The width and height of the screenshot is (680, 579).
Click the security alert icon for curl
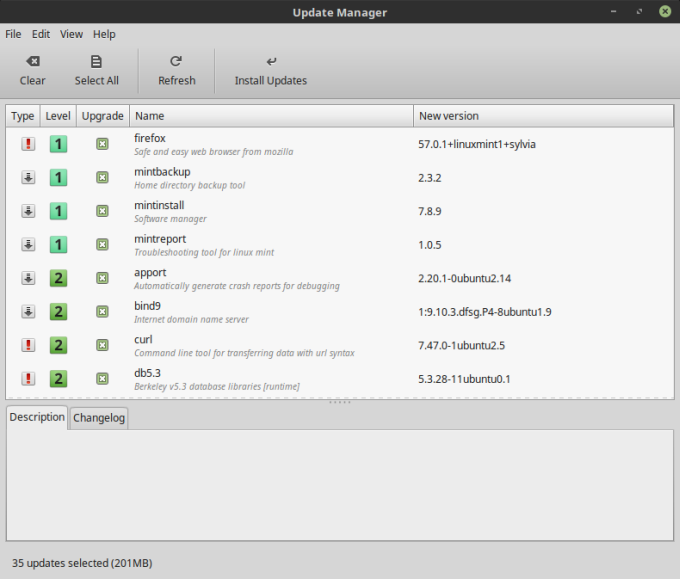[28, 345]
